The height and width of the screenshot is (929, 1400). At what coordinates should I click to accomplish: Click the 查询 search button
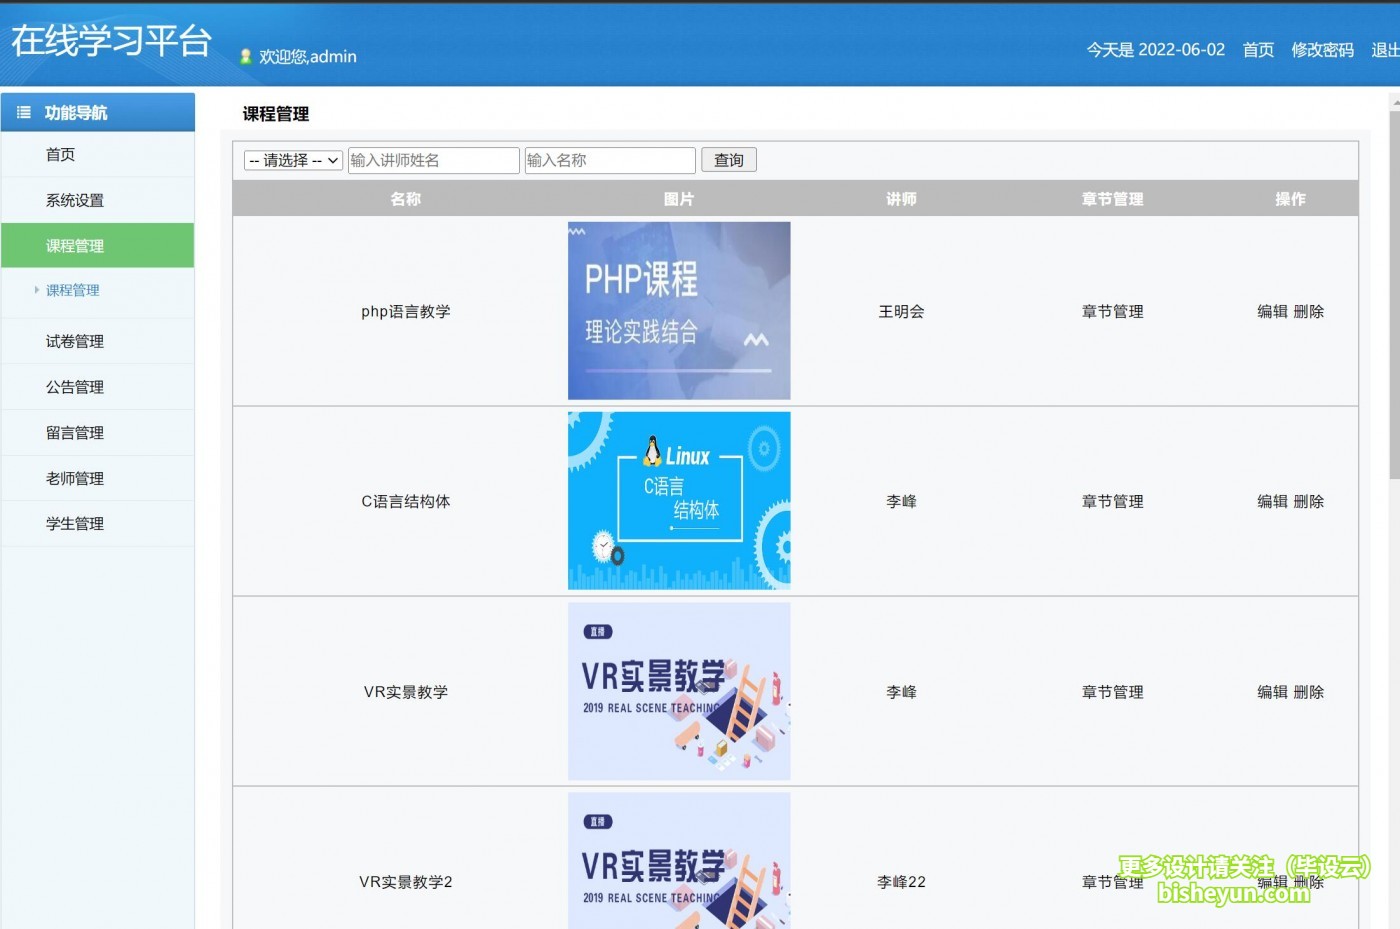[x=729, y=160]
